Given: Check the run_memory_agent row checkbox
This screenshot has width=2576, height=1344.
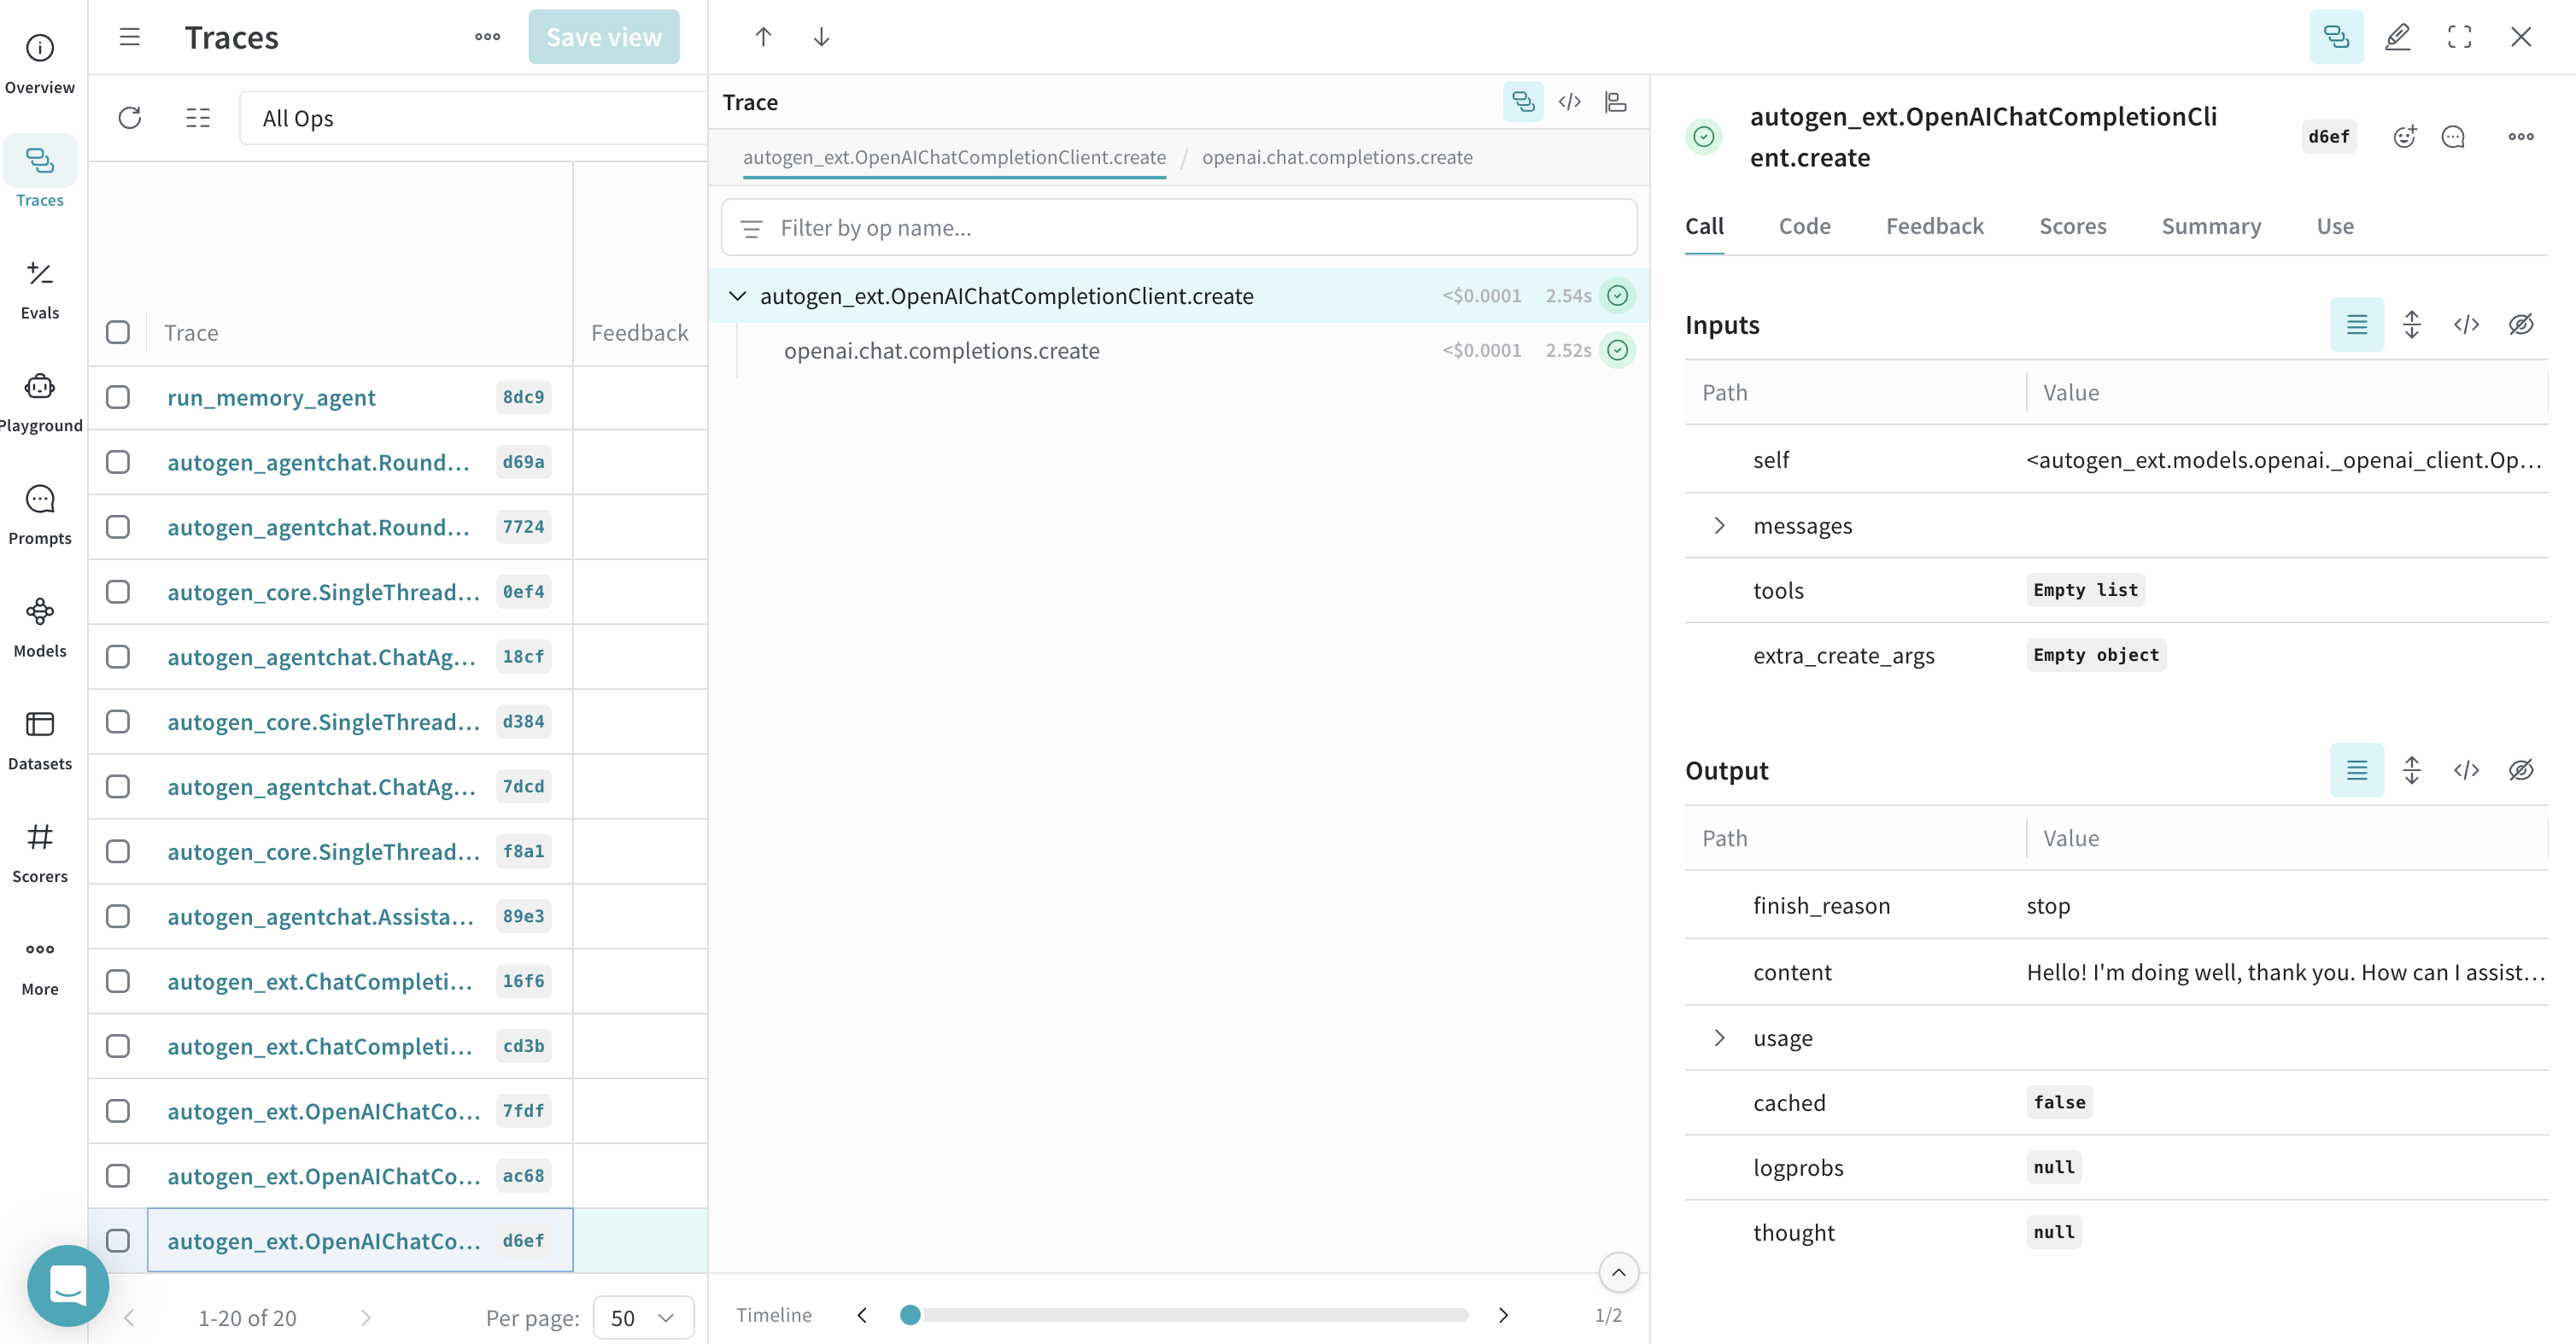Looking at the screenshot, I should point(118,396).
